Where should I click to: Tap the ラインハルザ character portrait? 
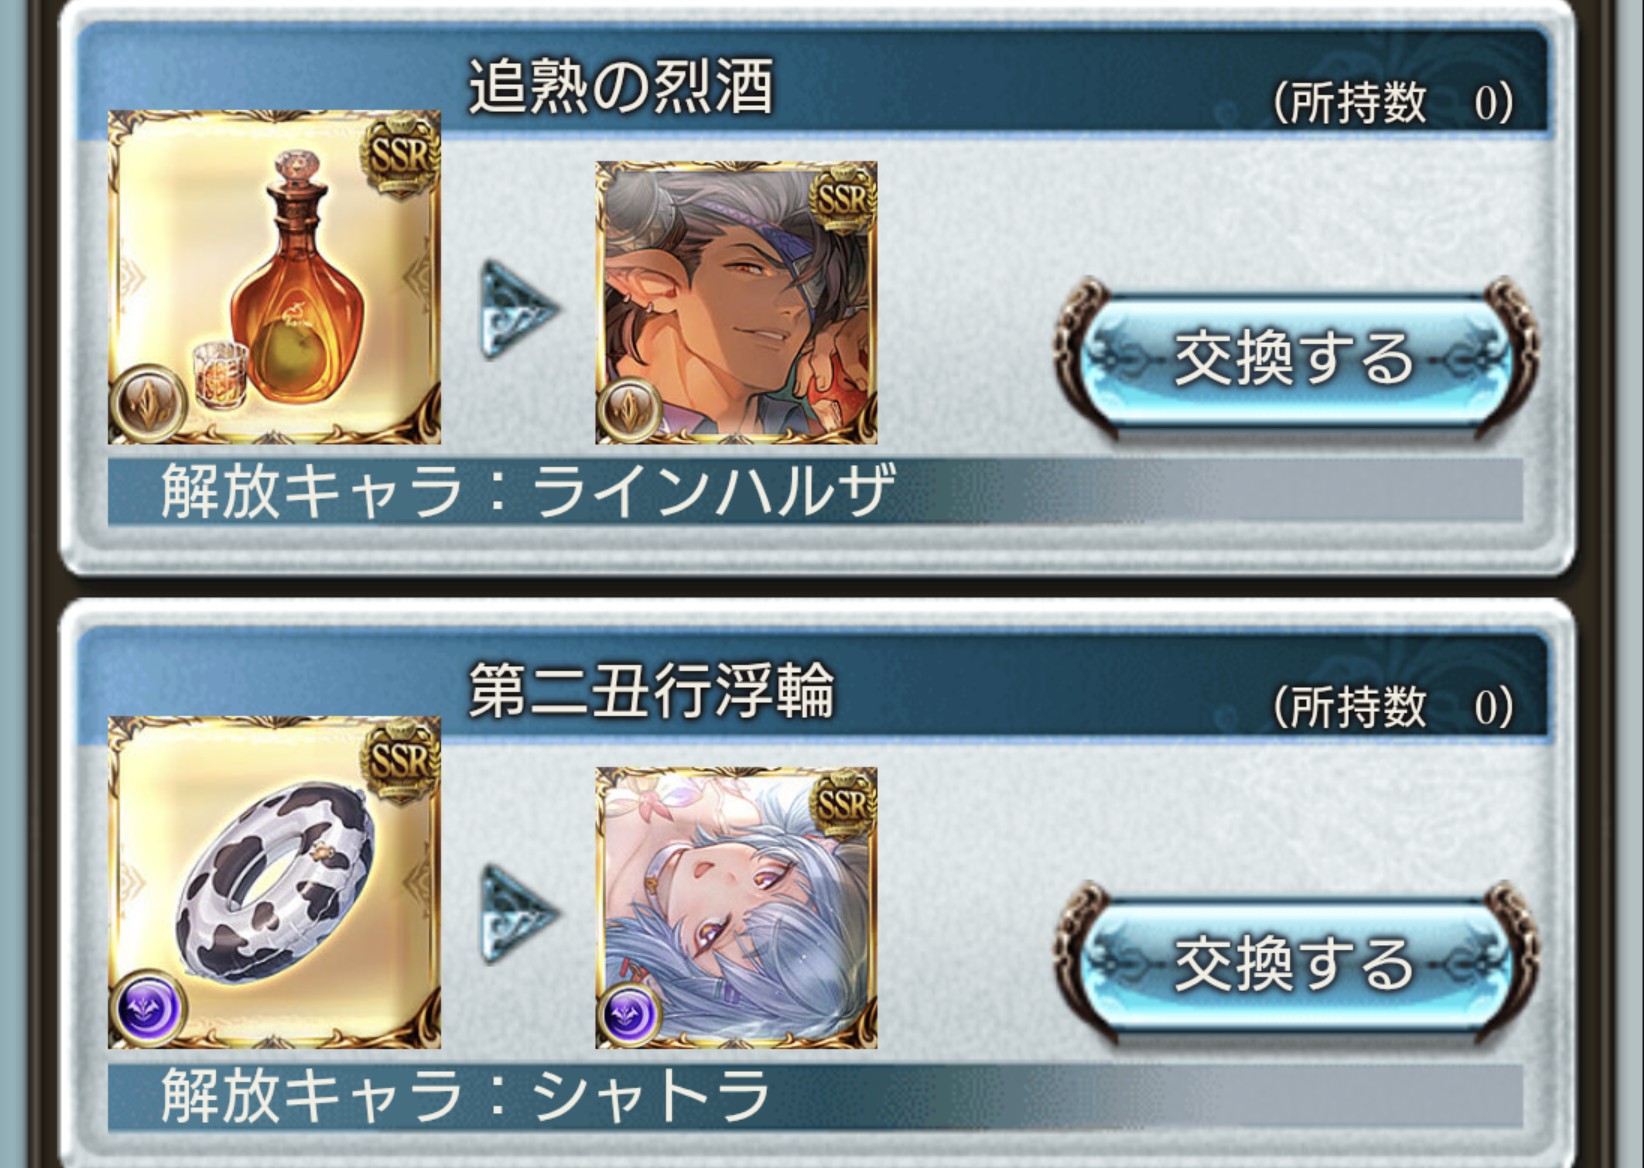pos(736,302)
